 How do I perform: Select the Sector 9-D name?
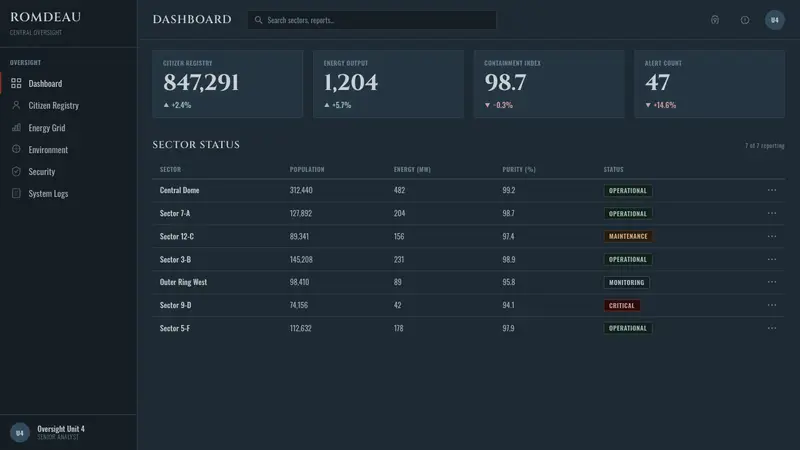pyautogui.click(x=175, y=305)
